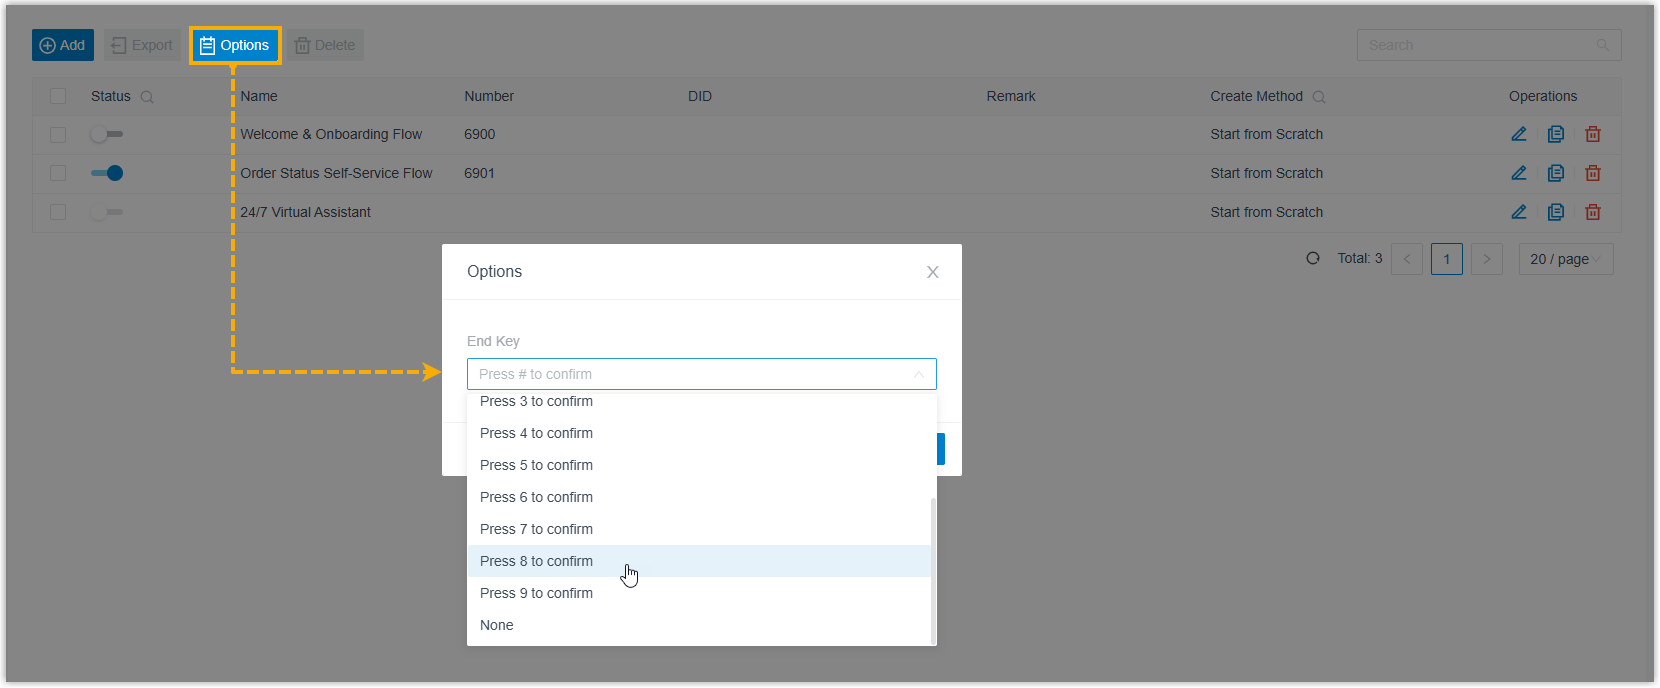Click the Options toolbar button
1660x688 pixels.
pyautogui.click(x=235, y=45)
